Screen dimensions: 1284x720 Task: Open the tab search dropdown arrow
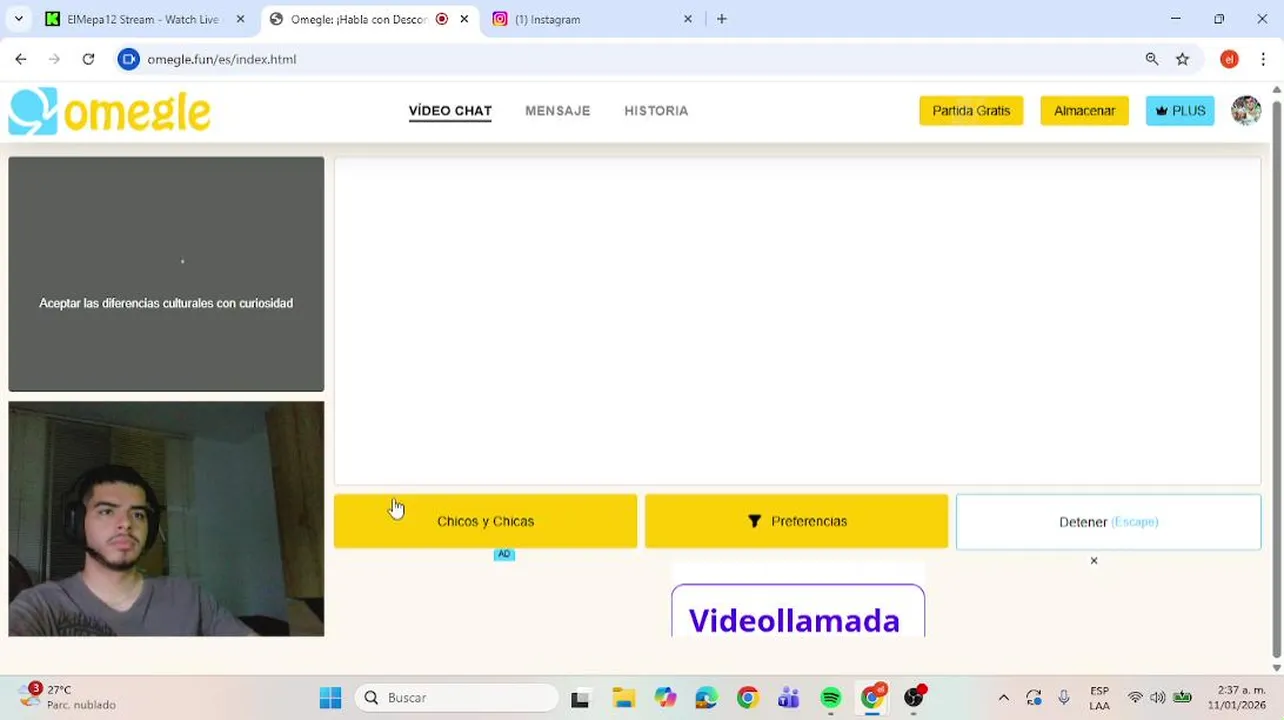click(x=18, y=19)
